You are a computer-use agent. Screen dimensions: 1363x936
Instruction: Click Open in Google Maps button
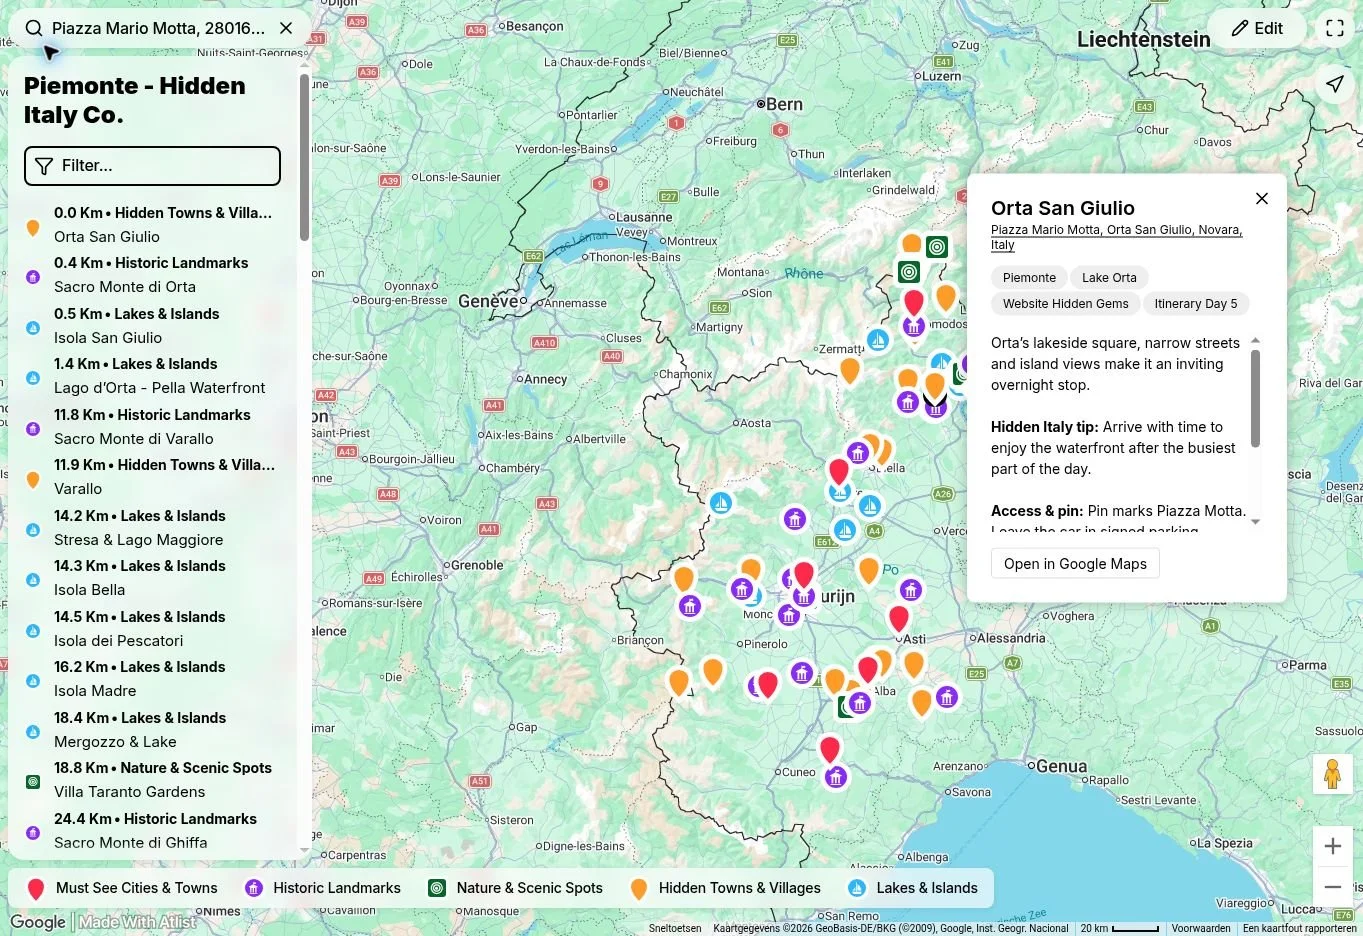1075,564
